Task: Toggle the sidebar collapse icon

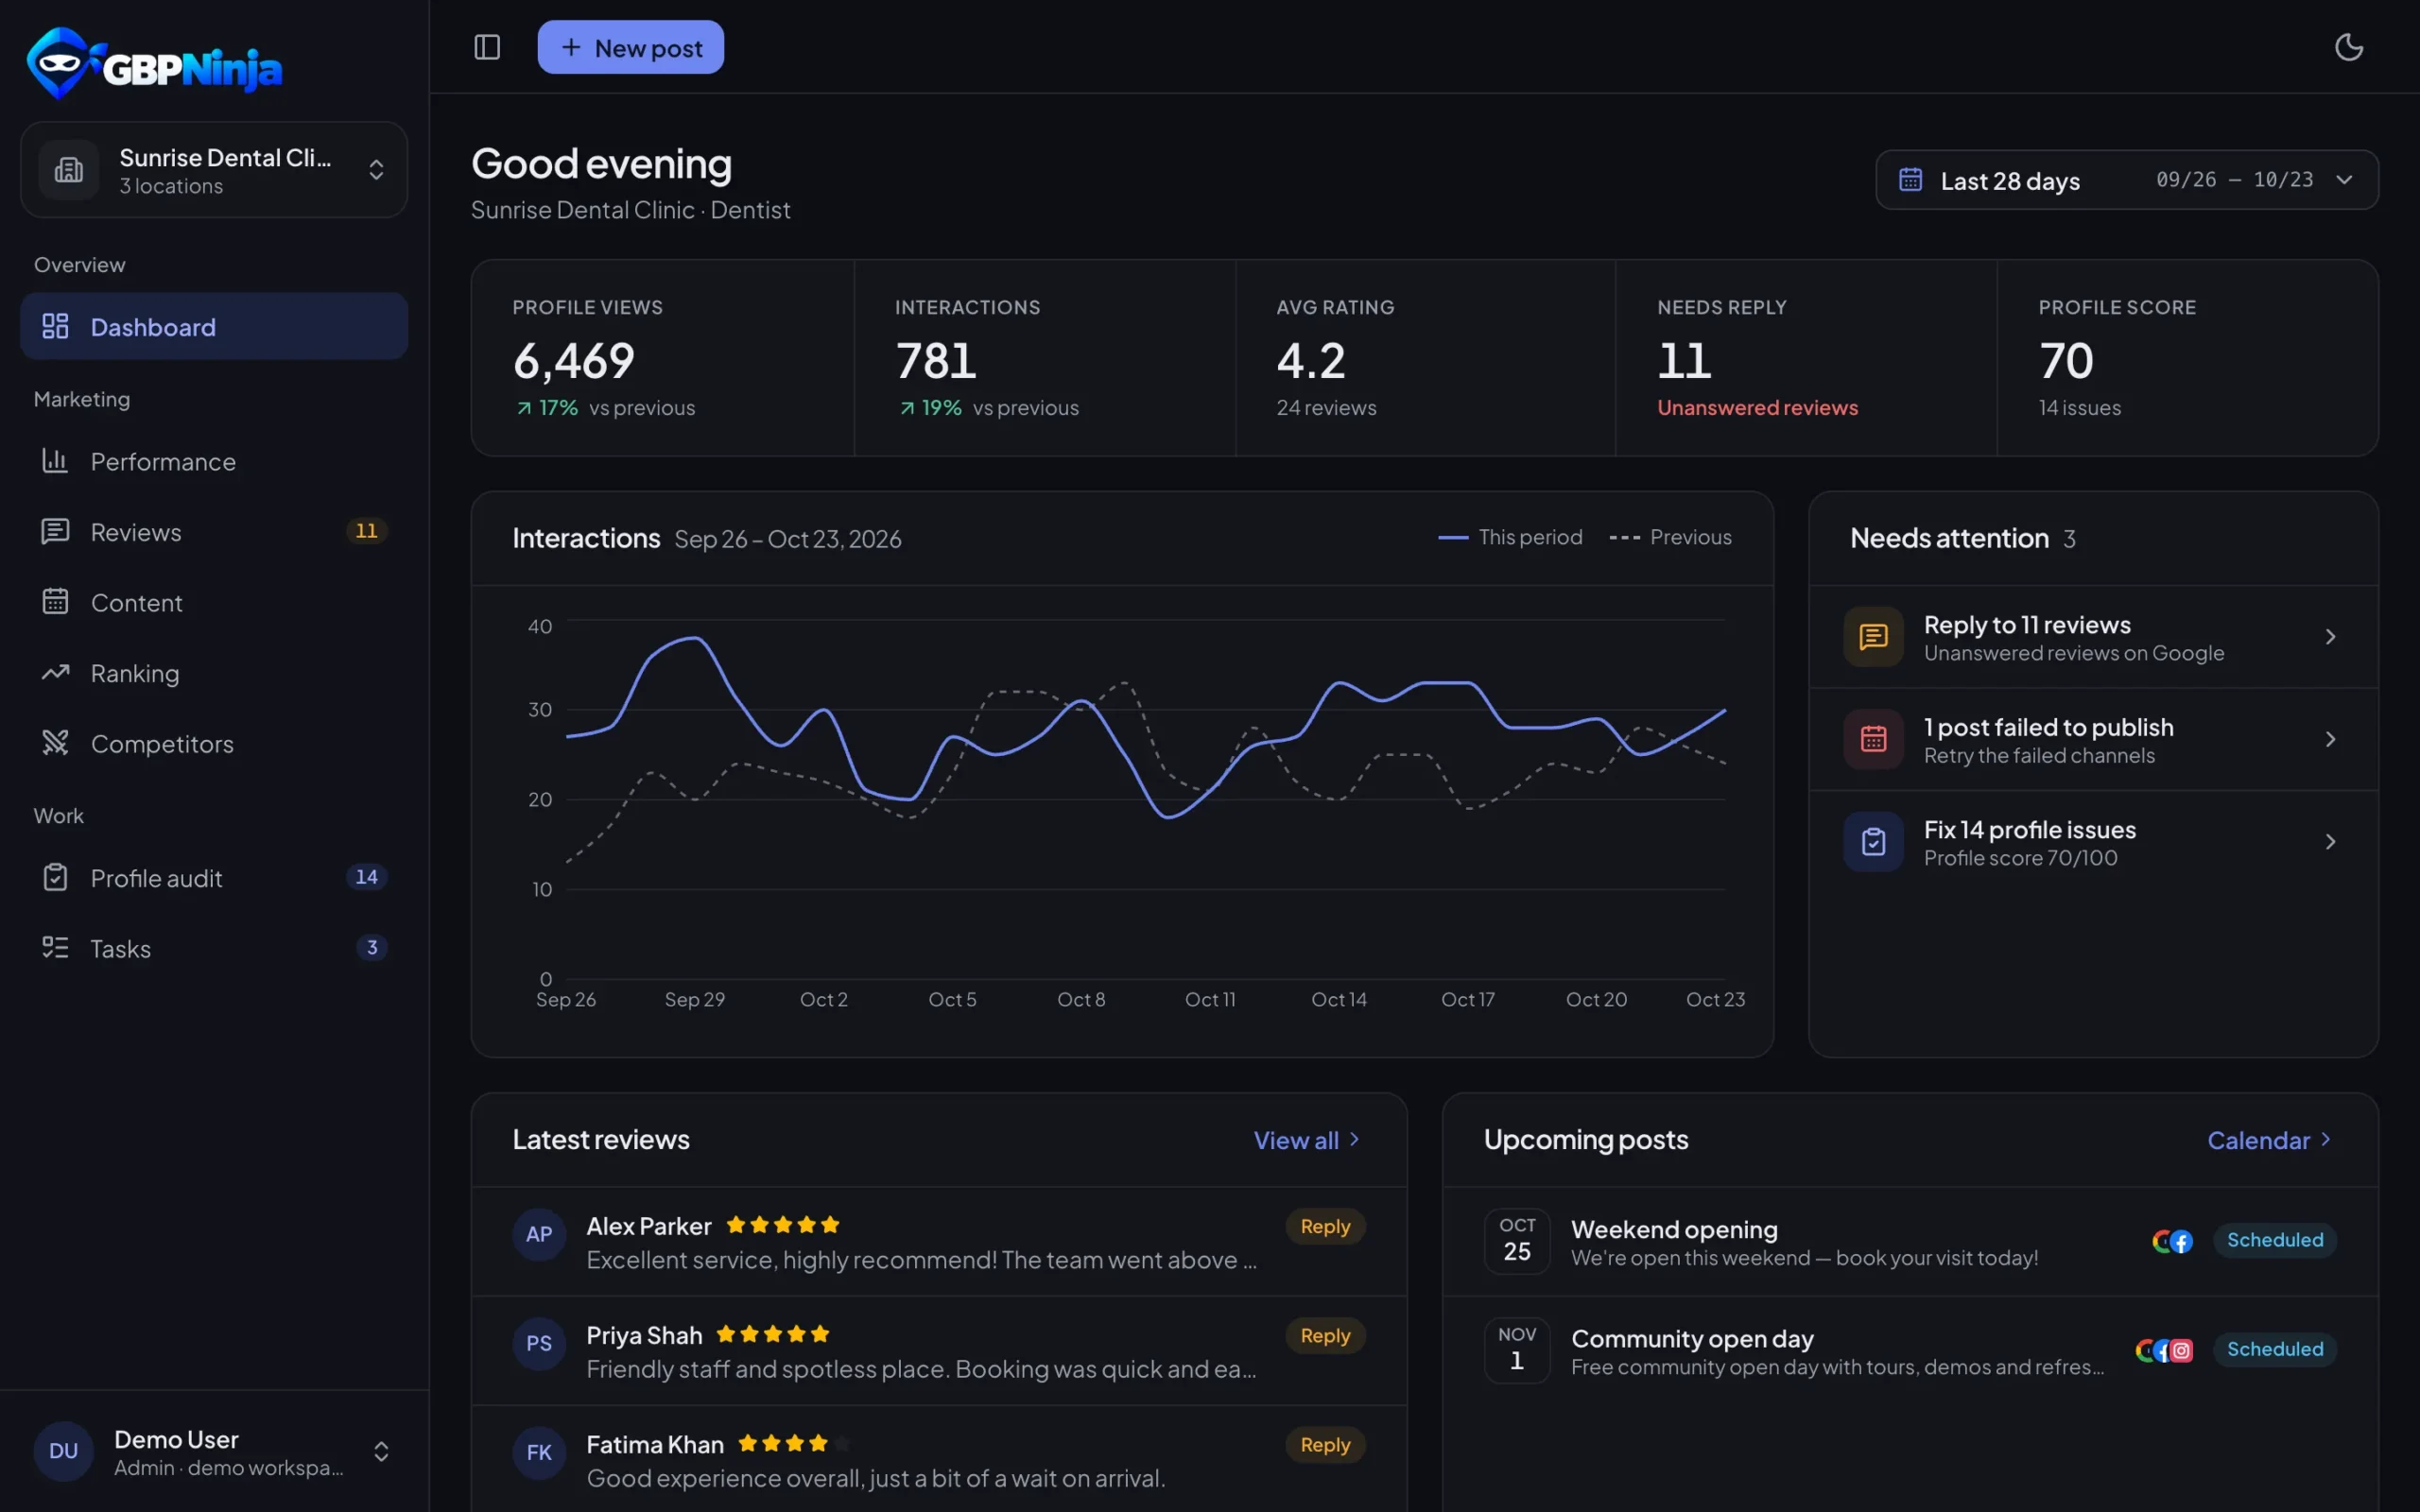Action: pos(487,47)
